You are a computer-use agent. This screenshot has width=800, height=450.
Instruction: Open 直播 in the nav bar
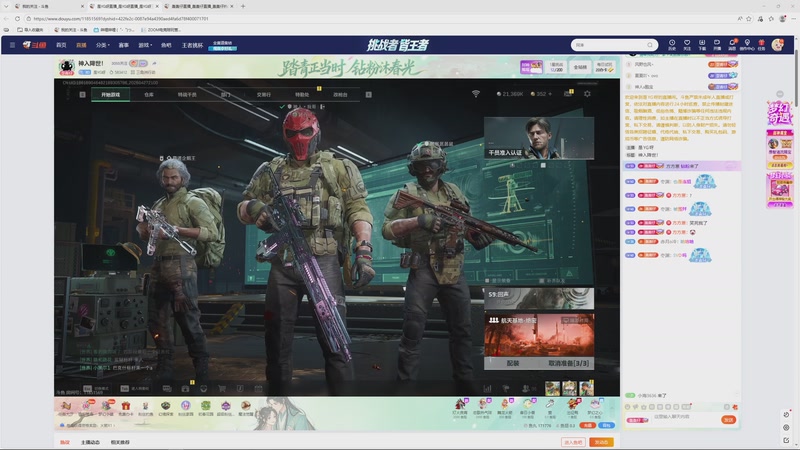click(x=81, y=45)
